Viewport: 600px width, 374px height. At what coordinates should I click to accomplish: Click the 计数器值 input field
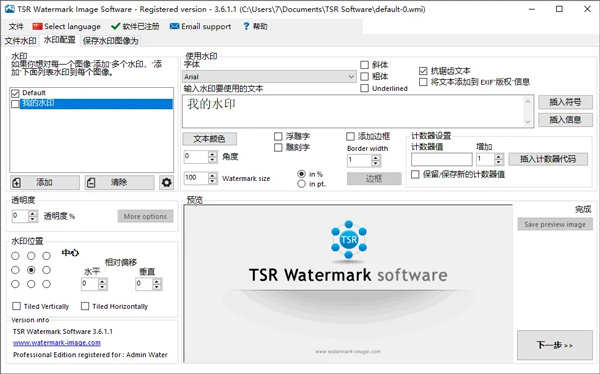[x=442, y=159]
